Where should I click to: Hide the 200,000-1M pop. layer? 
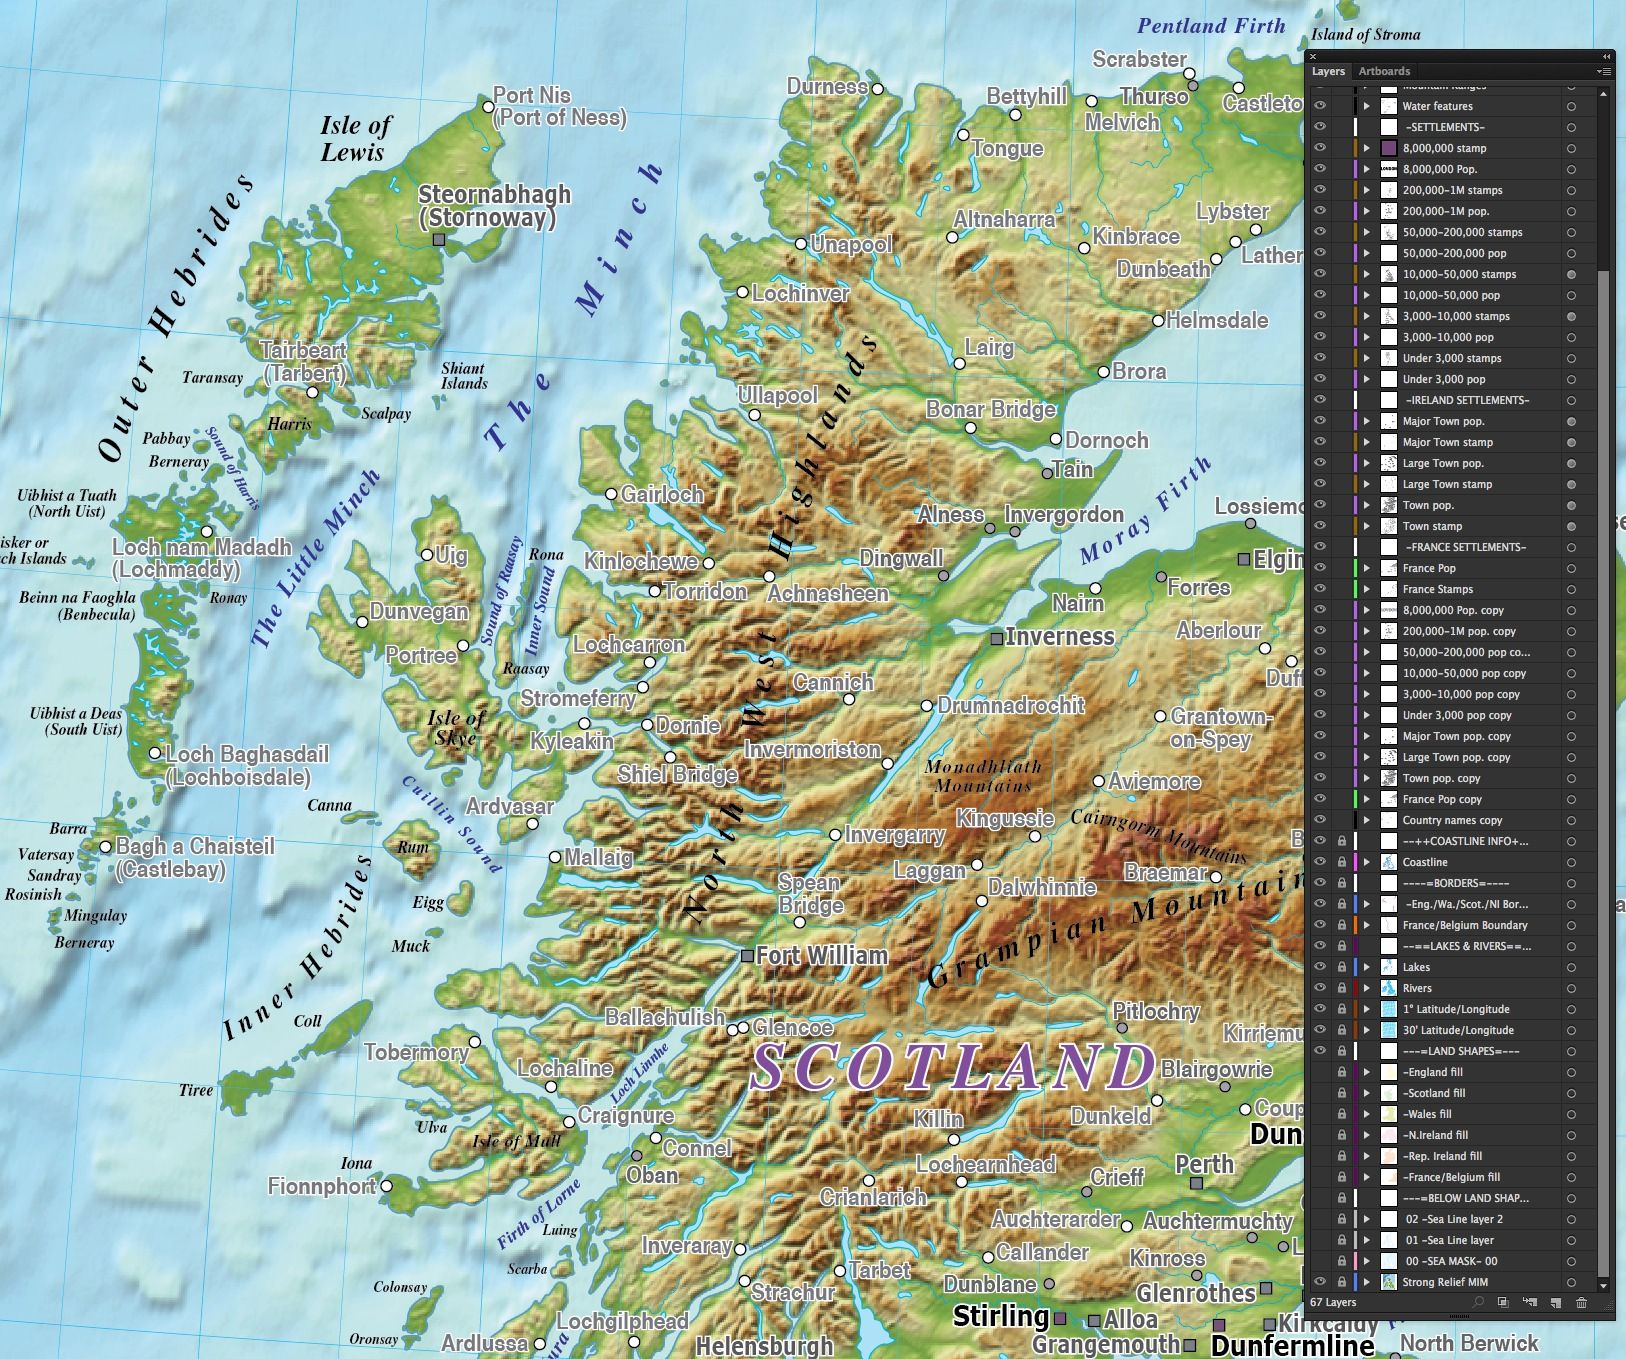(x=1319, y=211)
